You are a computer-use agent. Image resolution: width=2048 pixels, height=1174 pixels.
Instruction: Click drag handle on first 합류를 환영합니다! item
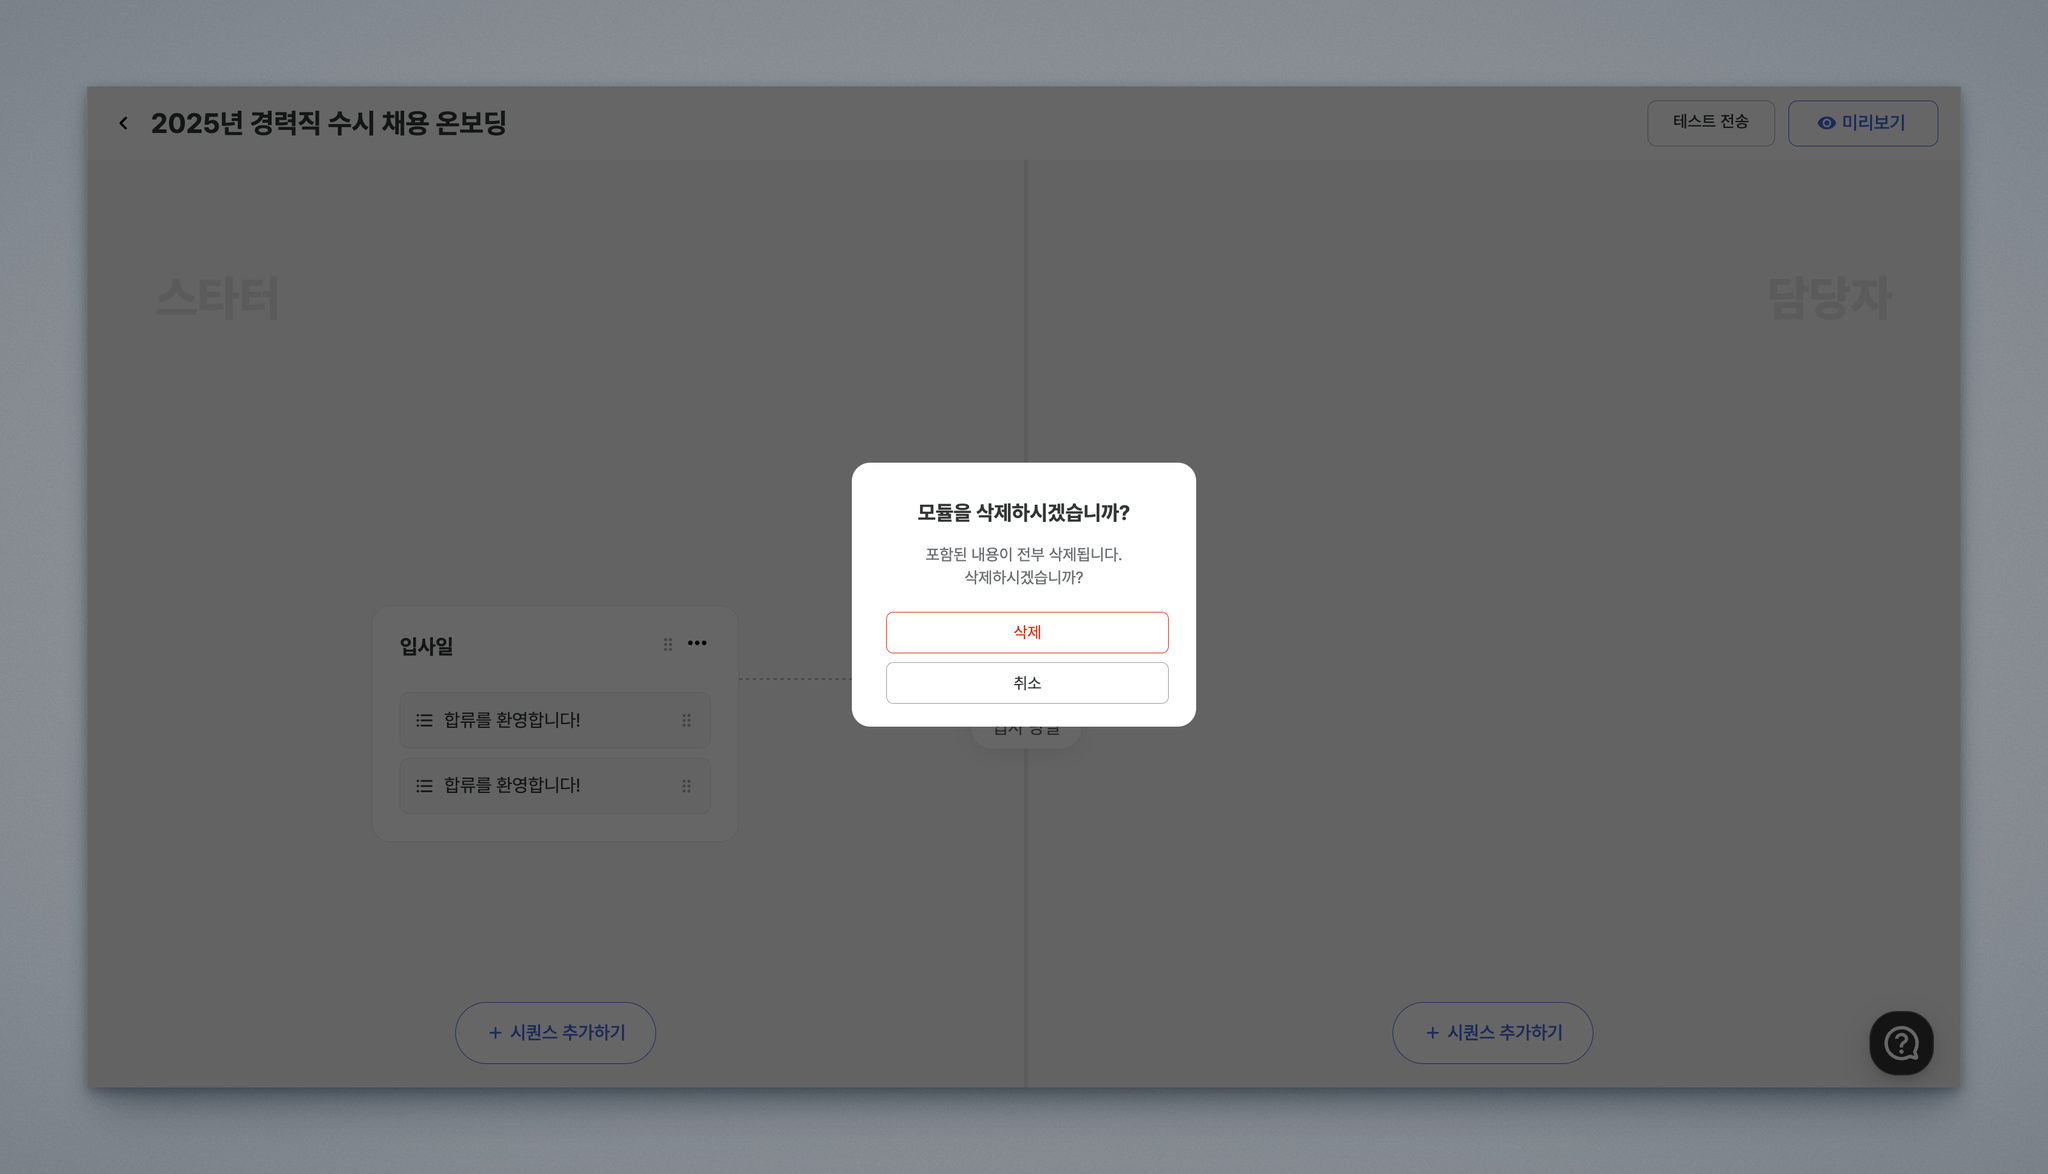pos(686,720)
